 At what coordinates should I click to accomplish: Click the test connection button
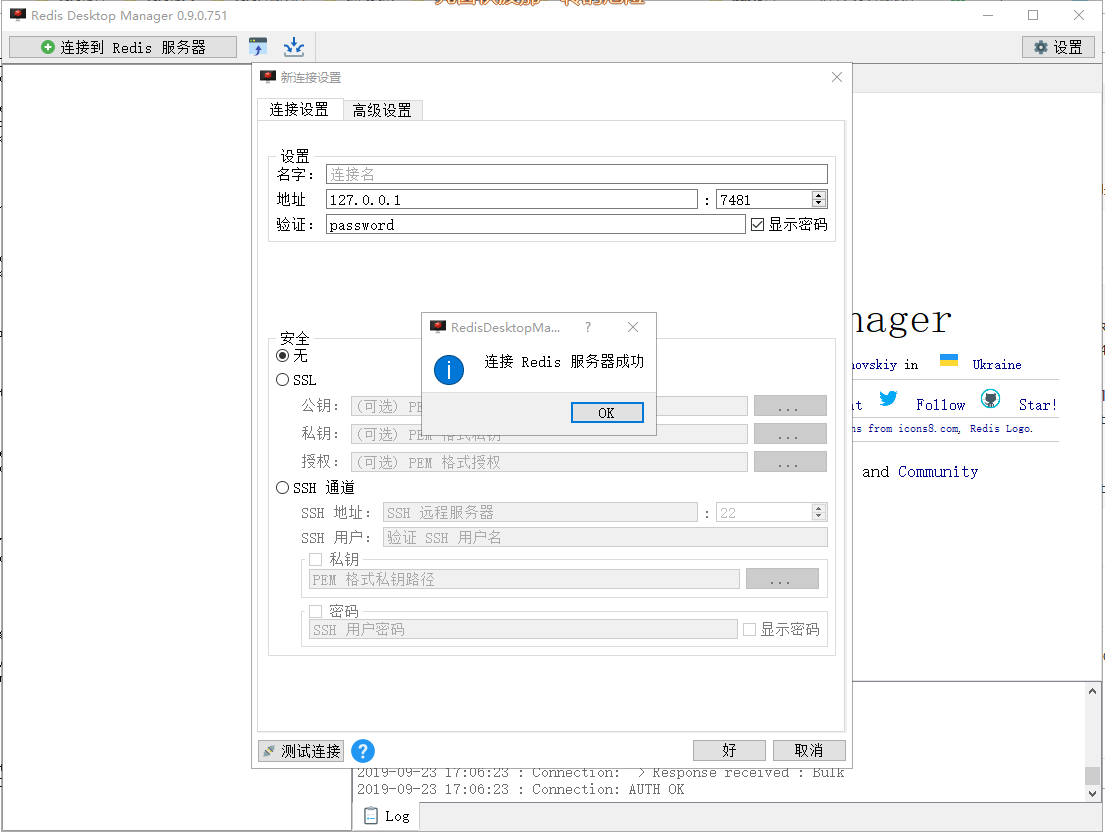(x=302, y=751)
